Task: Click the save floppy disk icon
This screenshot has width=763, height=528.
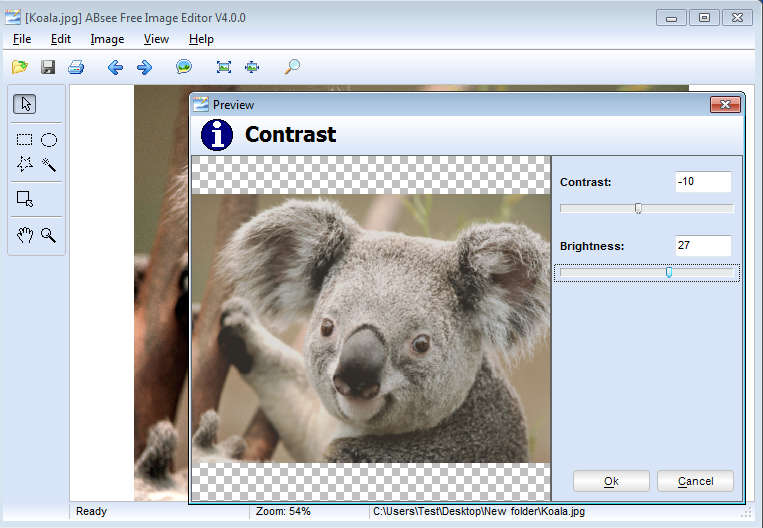Action: tap(47, 67)
